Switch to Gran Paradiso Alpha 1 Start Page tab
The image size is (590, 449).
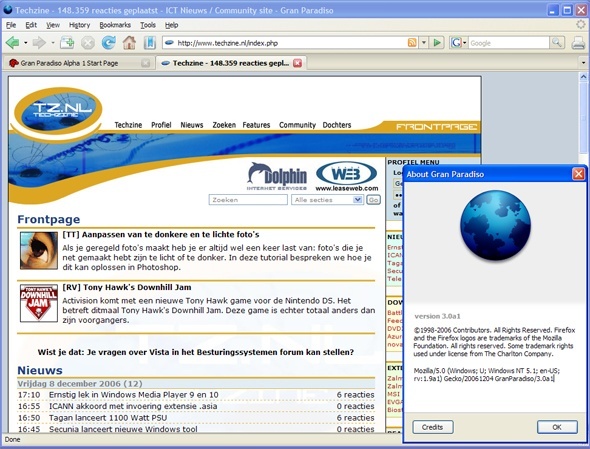(x=78, y=63)
